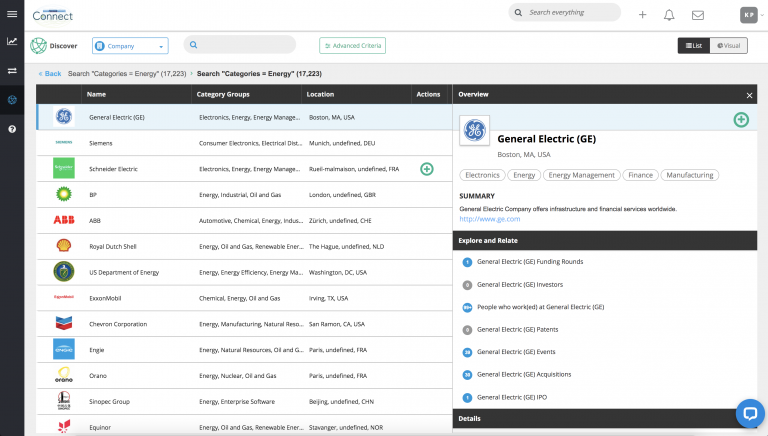Expand General Electric (GE) Funding Rounds
768x436 pixels.
tap(530, 262)
